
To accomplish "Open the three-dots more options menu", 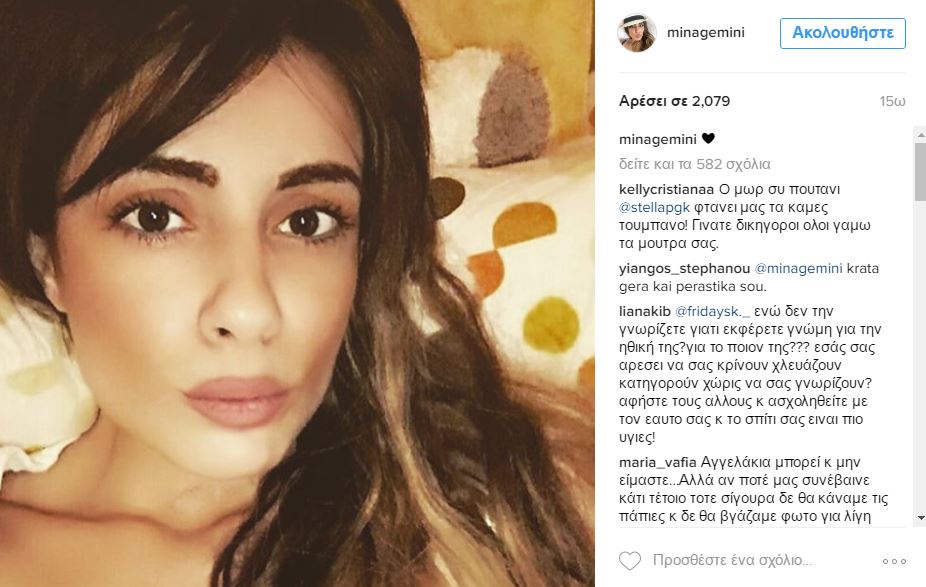I will [x=894, y=561].
